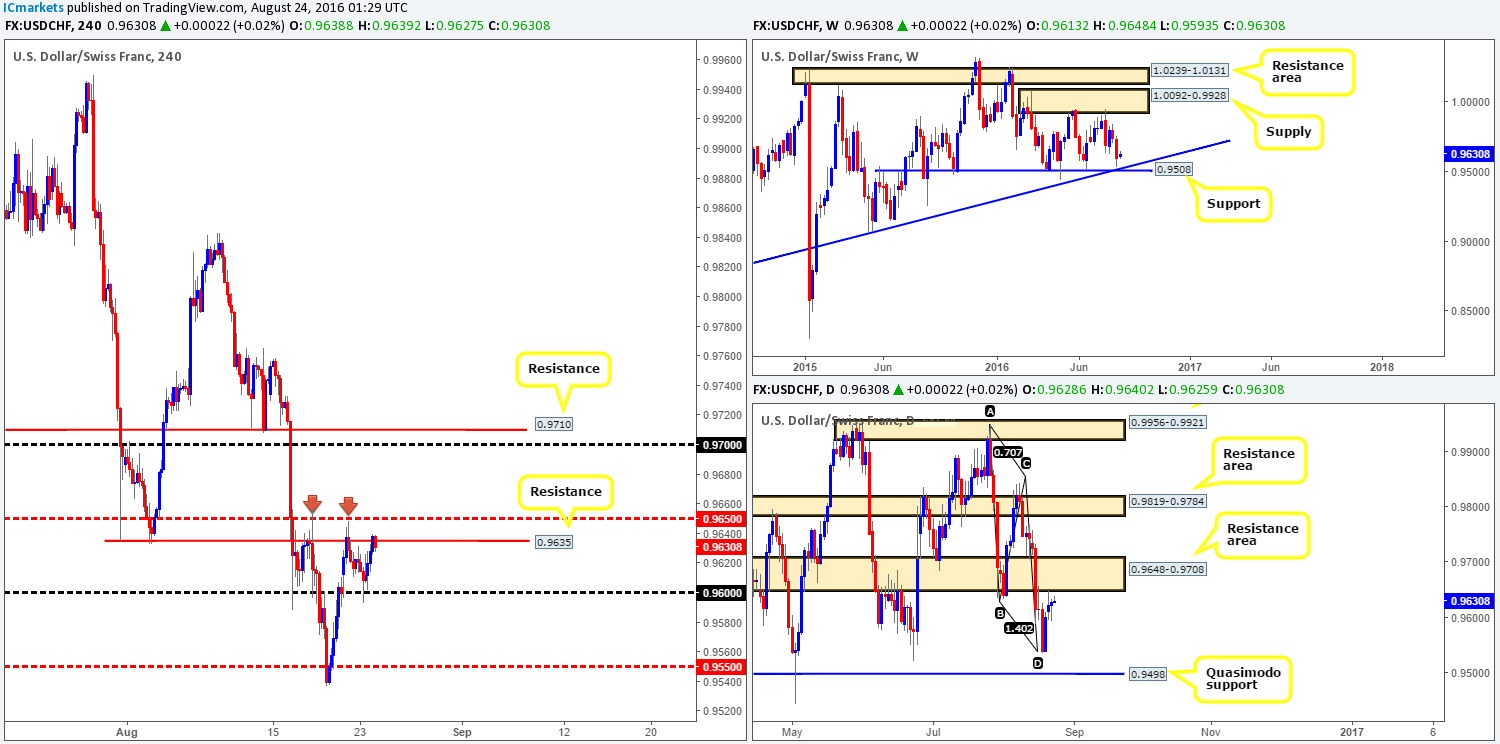The height and width of the screenshot is (744, 1500).
Task: Click the red 0.96500 axis price label
Action: [722, 519]
